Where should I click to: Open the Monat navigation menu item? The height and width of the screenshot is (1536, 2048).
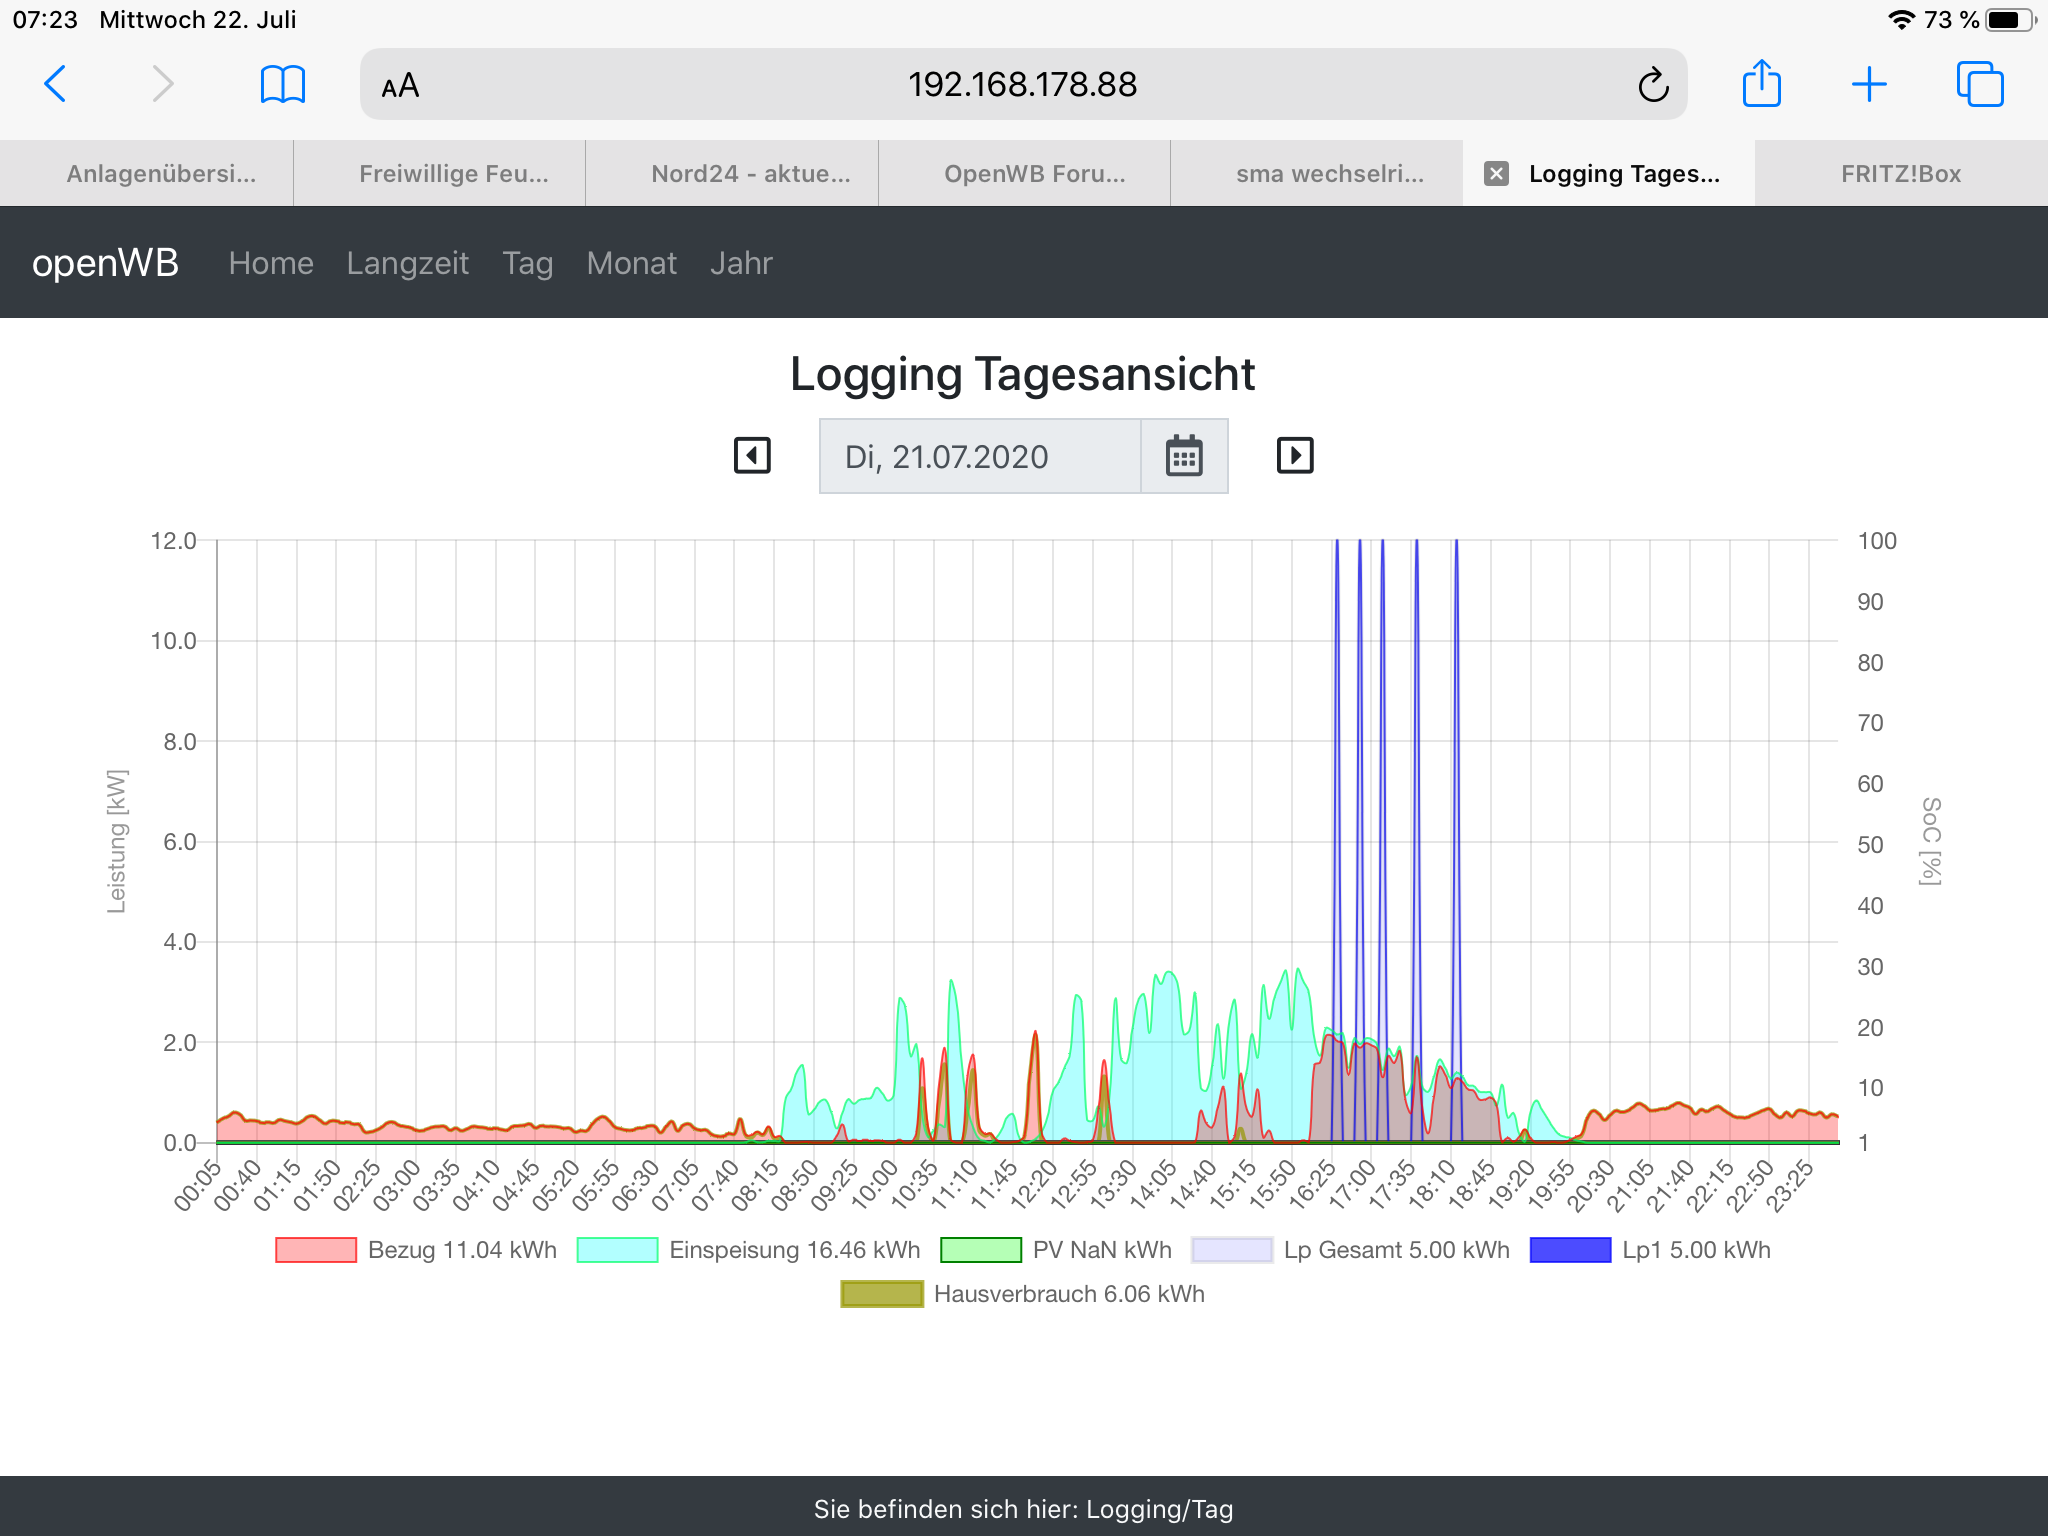click(631, 263)
